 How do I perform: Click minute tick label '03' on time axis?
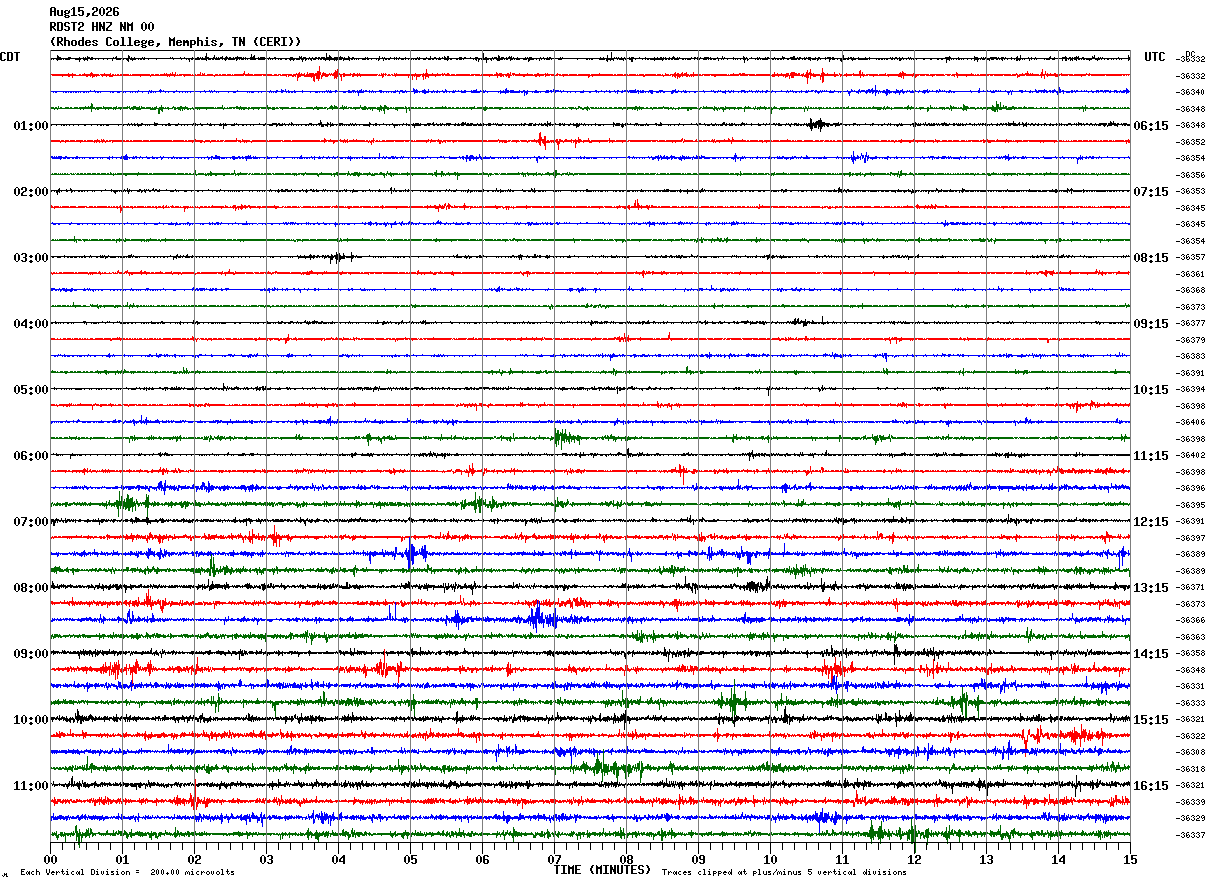pyautogui.click(x=266, y=859)
